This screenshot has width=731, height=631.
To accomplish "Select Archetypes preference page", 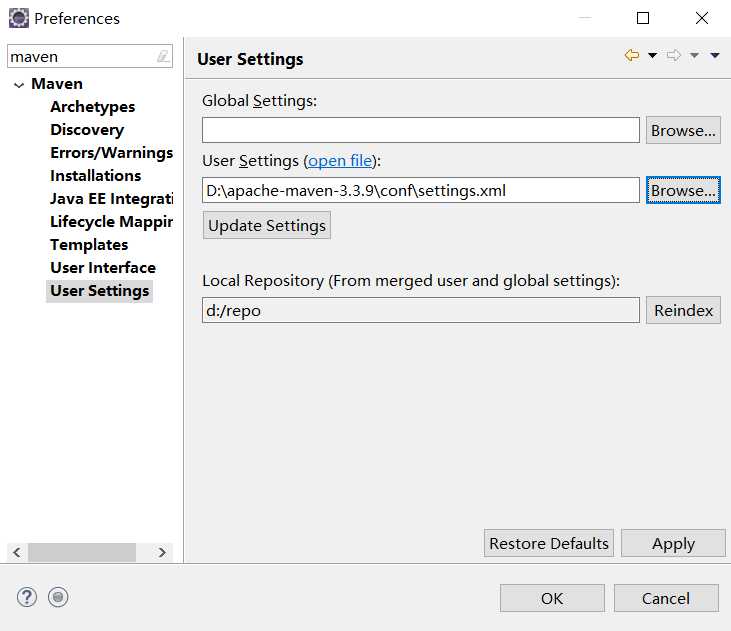I will 93,107.
